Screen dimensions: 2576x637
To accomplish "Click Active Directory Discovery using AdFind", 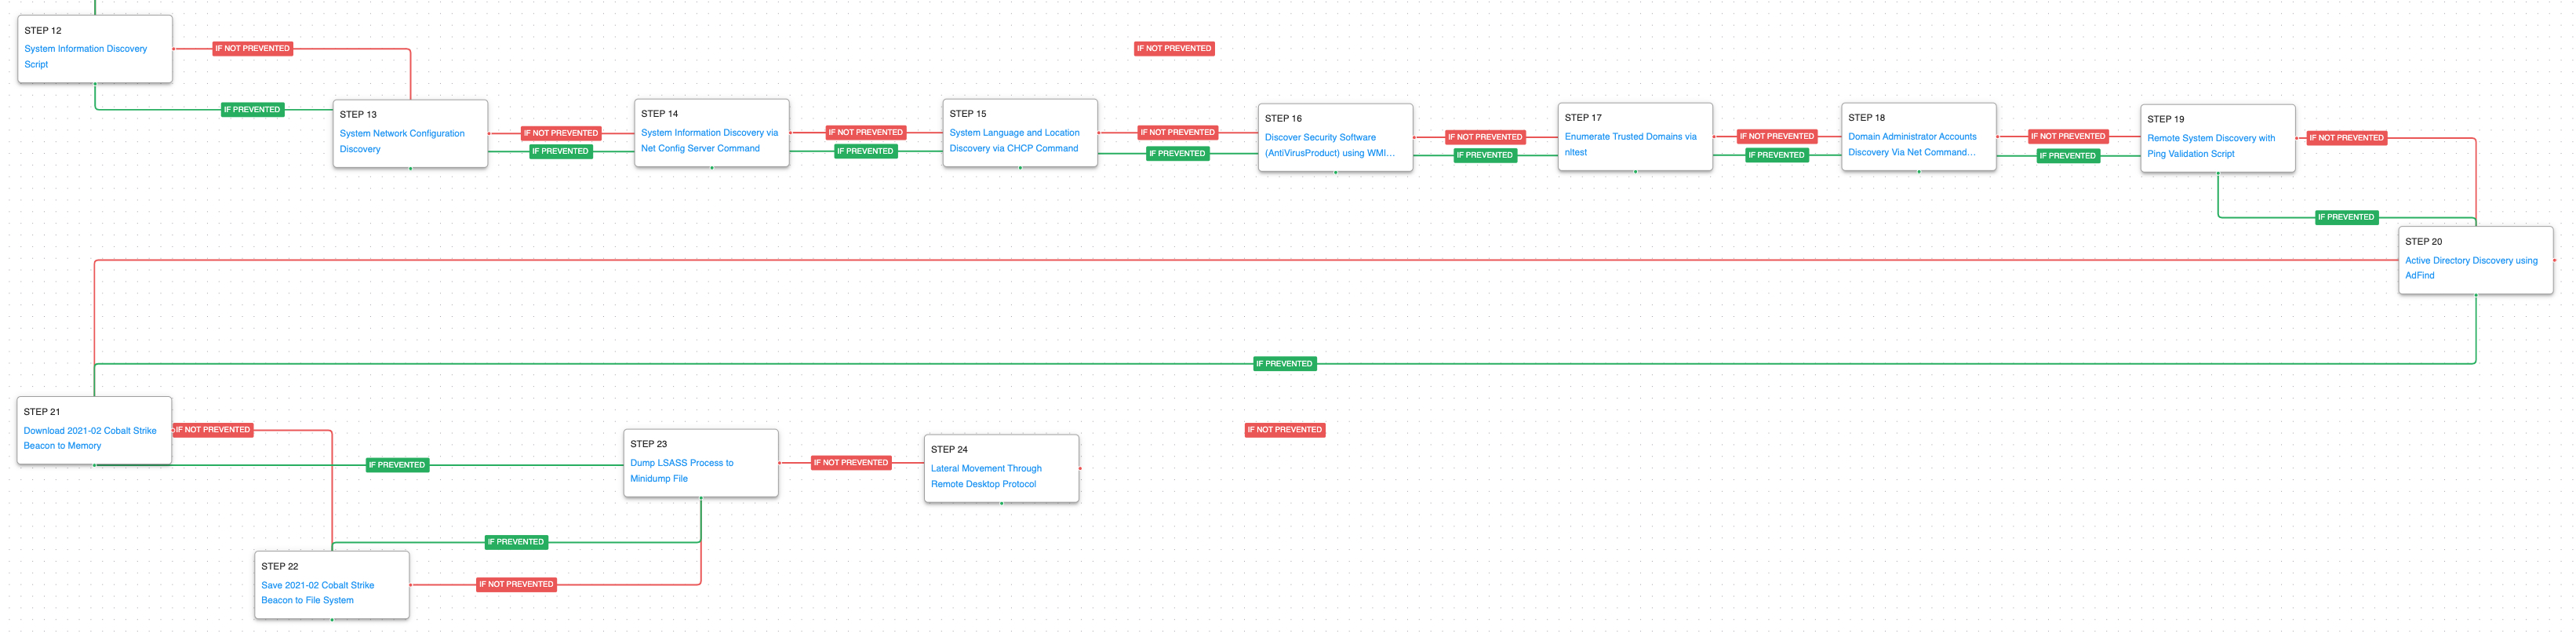I will click(2470, 261).
